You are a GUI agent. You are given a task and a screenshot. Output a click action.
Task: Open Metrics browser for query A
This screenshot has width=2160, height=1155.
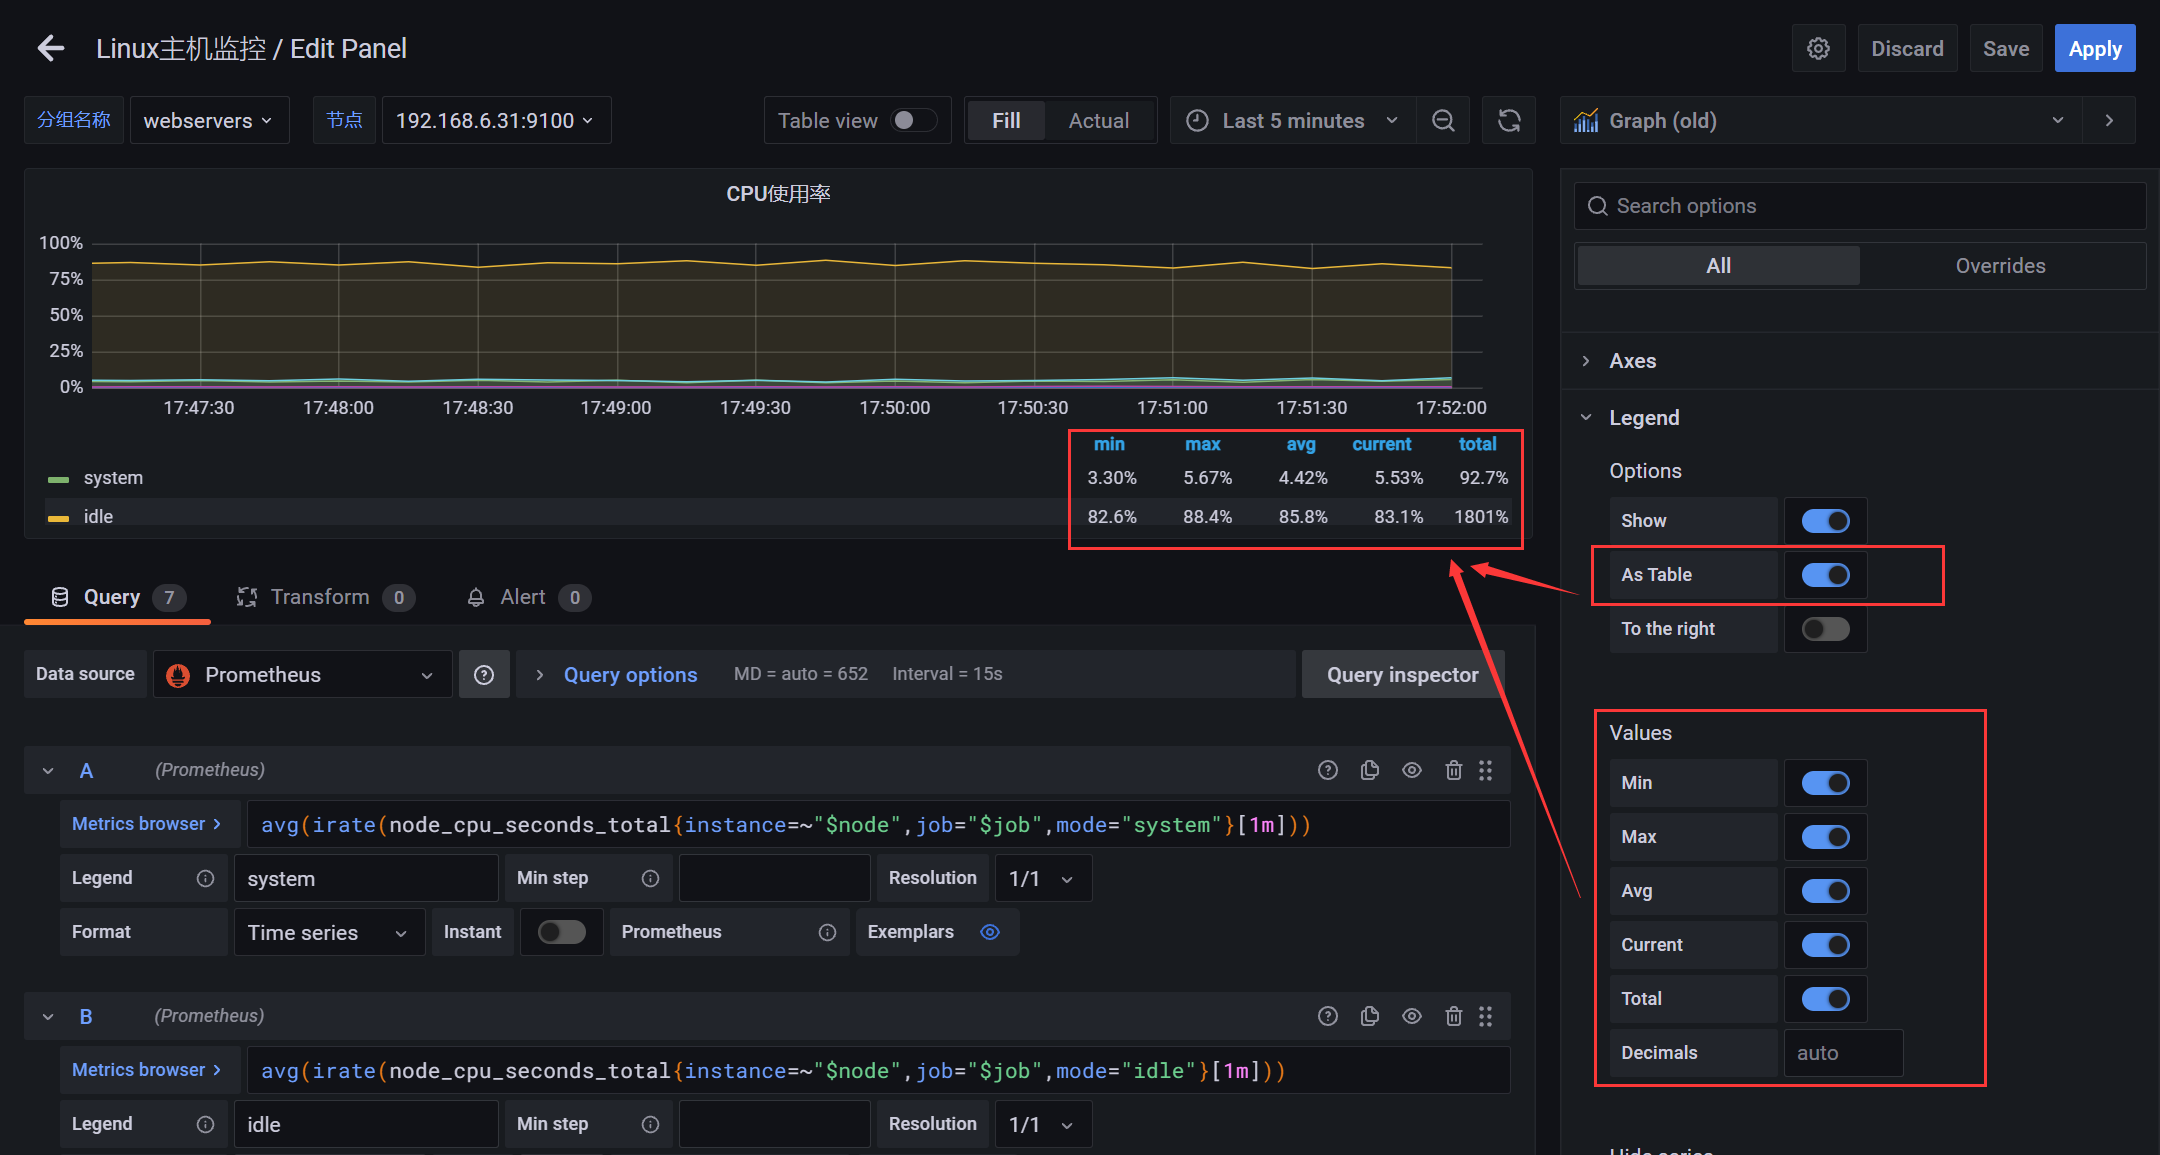coord(149,824)
